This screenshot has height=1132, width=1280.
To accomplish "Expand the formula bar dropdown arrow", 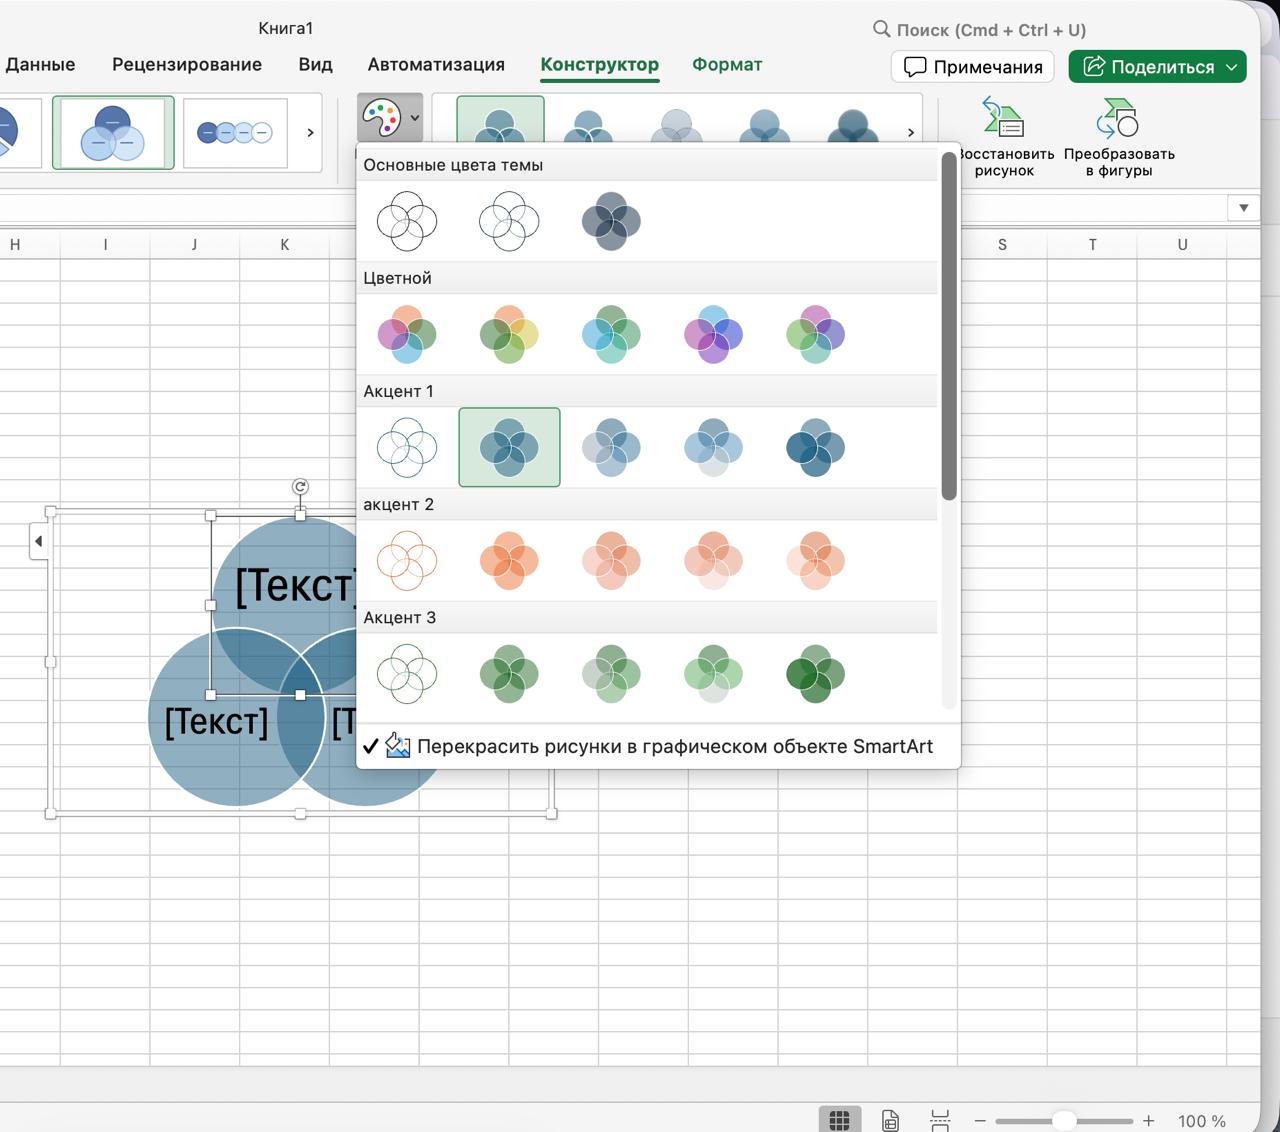I will [x=1243, y=208].
